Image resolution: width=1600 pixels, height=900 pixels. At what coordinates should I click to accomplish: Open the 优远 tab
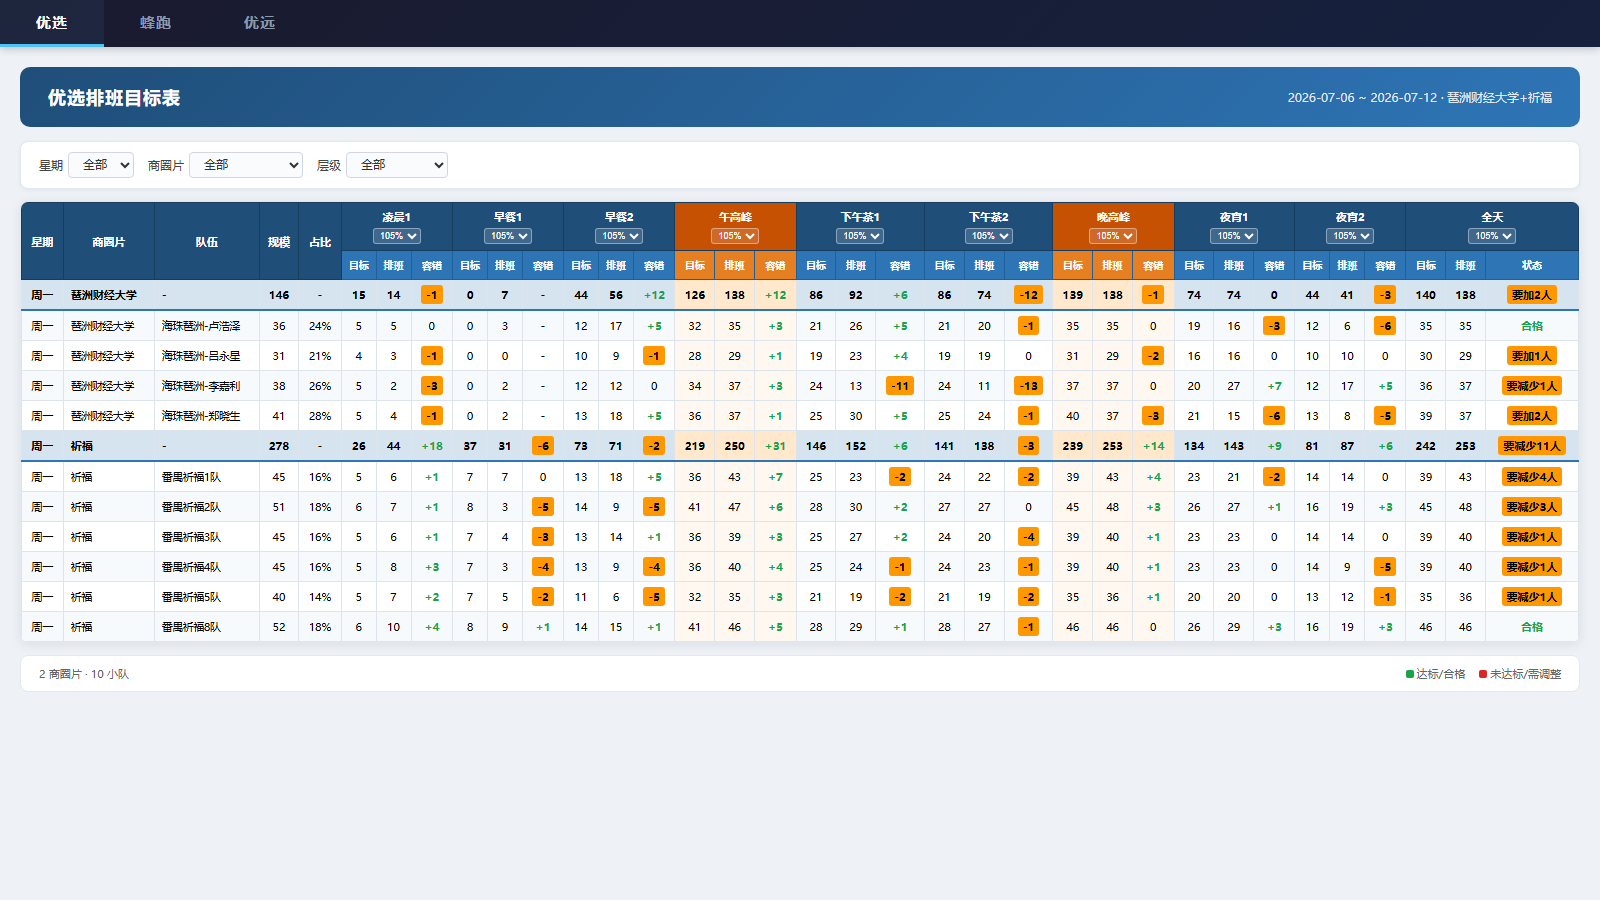(259, 23)
